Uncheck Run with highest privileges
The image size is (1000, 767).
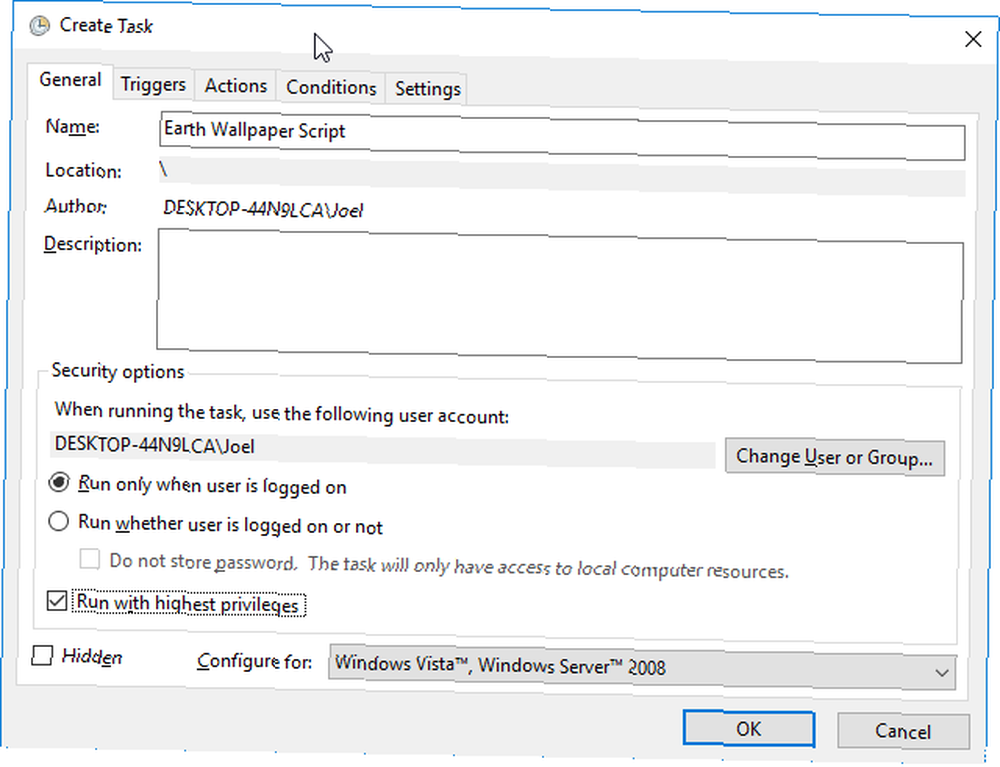point(57,601)
